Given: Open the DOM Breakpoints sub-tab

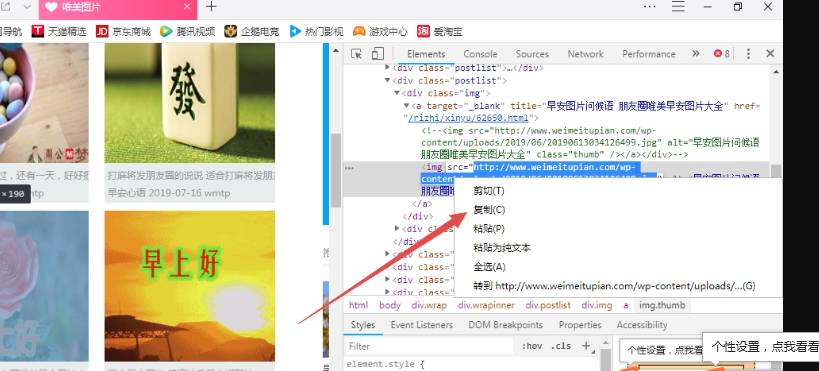Looking at the screenshot, I should click(x=506, y=324).
